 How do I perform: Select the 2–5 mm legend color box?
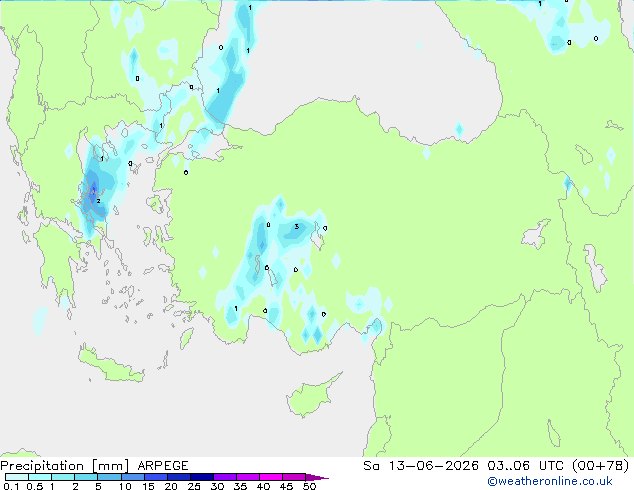86,477
